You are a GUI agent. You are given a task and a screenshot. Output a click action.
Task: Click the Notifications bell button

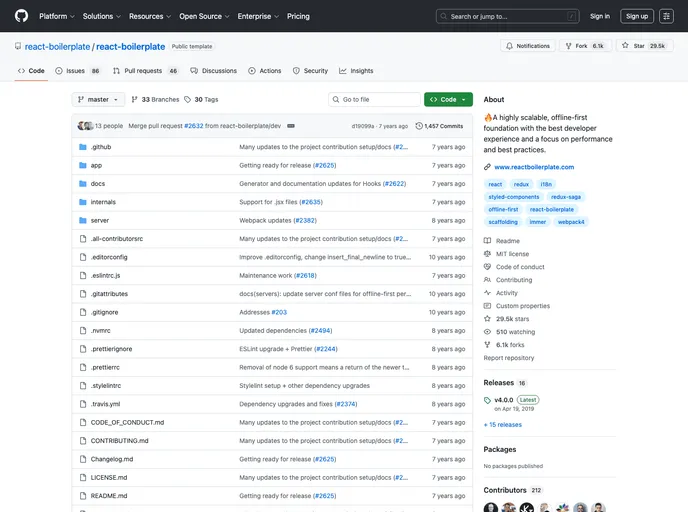[x=527, y=46]
